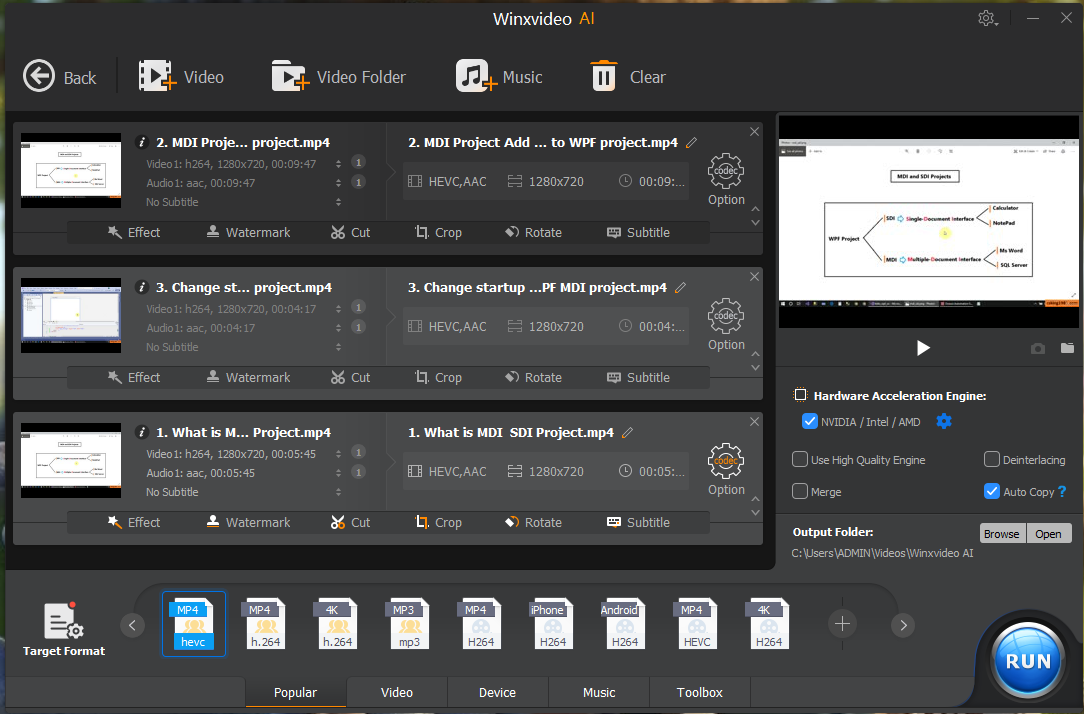Open the output folder
The width and height of the screenshot is (1084, 714).
pos(1048,533)
